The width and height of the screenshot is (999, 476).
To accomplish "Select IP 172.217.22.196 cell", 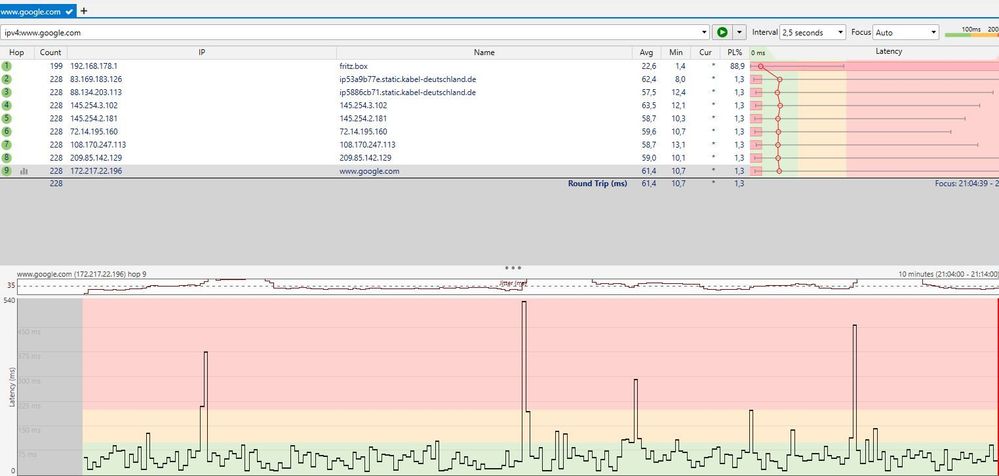I will 96,171.
